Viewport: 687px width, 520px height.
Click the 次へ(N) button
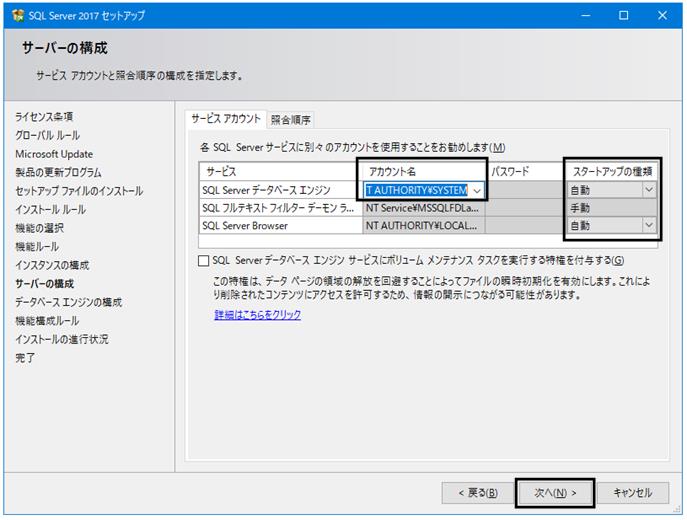555,493
